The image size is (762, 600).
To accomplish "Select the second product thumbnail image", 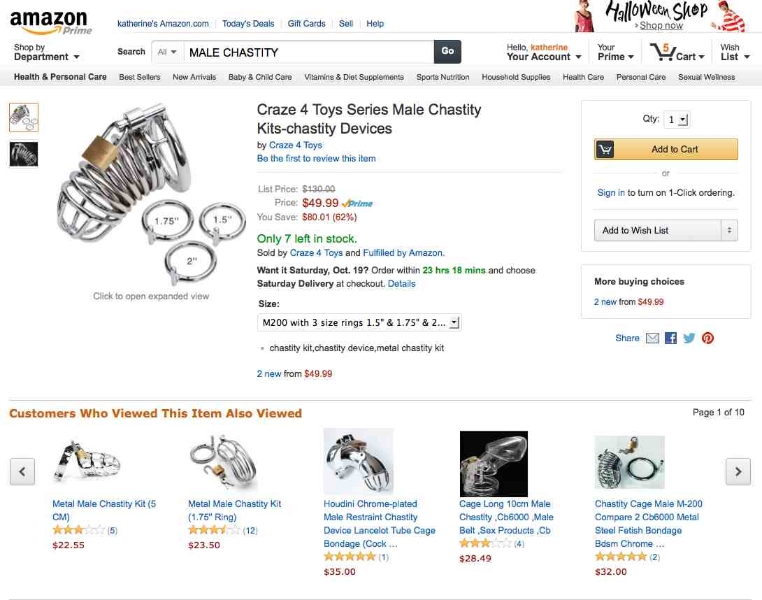I will coord(23,153).
